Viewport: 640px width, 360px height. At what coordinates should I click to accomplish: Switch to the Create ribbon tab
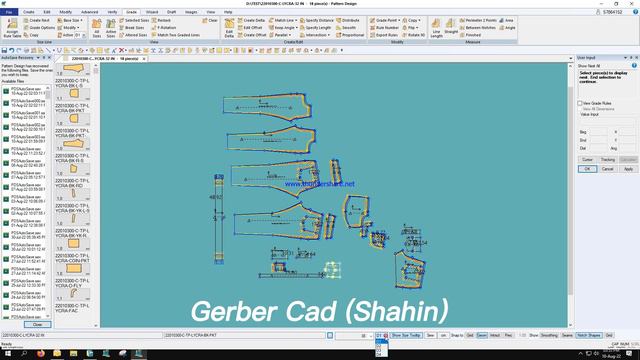click(29, 12)
